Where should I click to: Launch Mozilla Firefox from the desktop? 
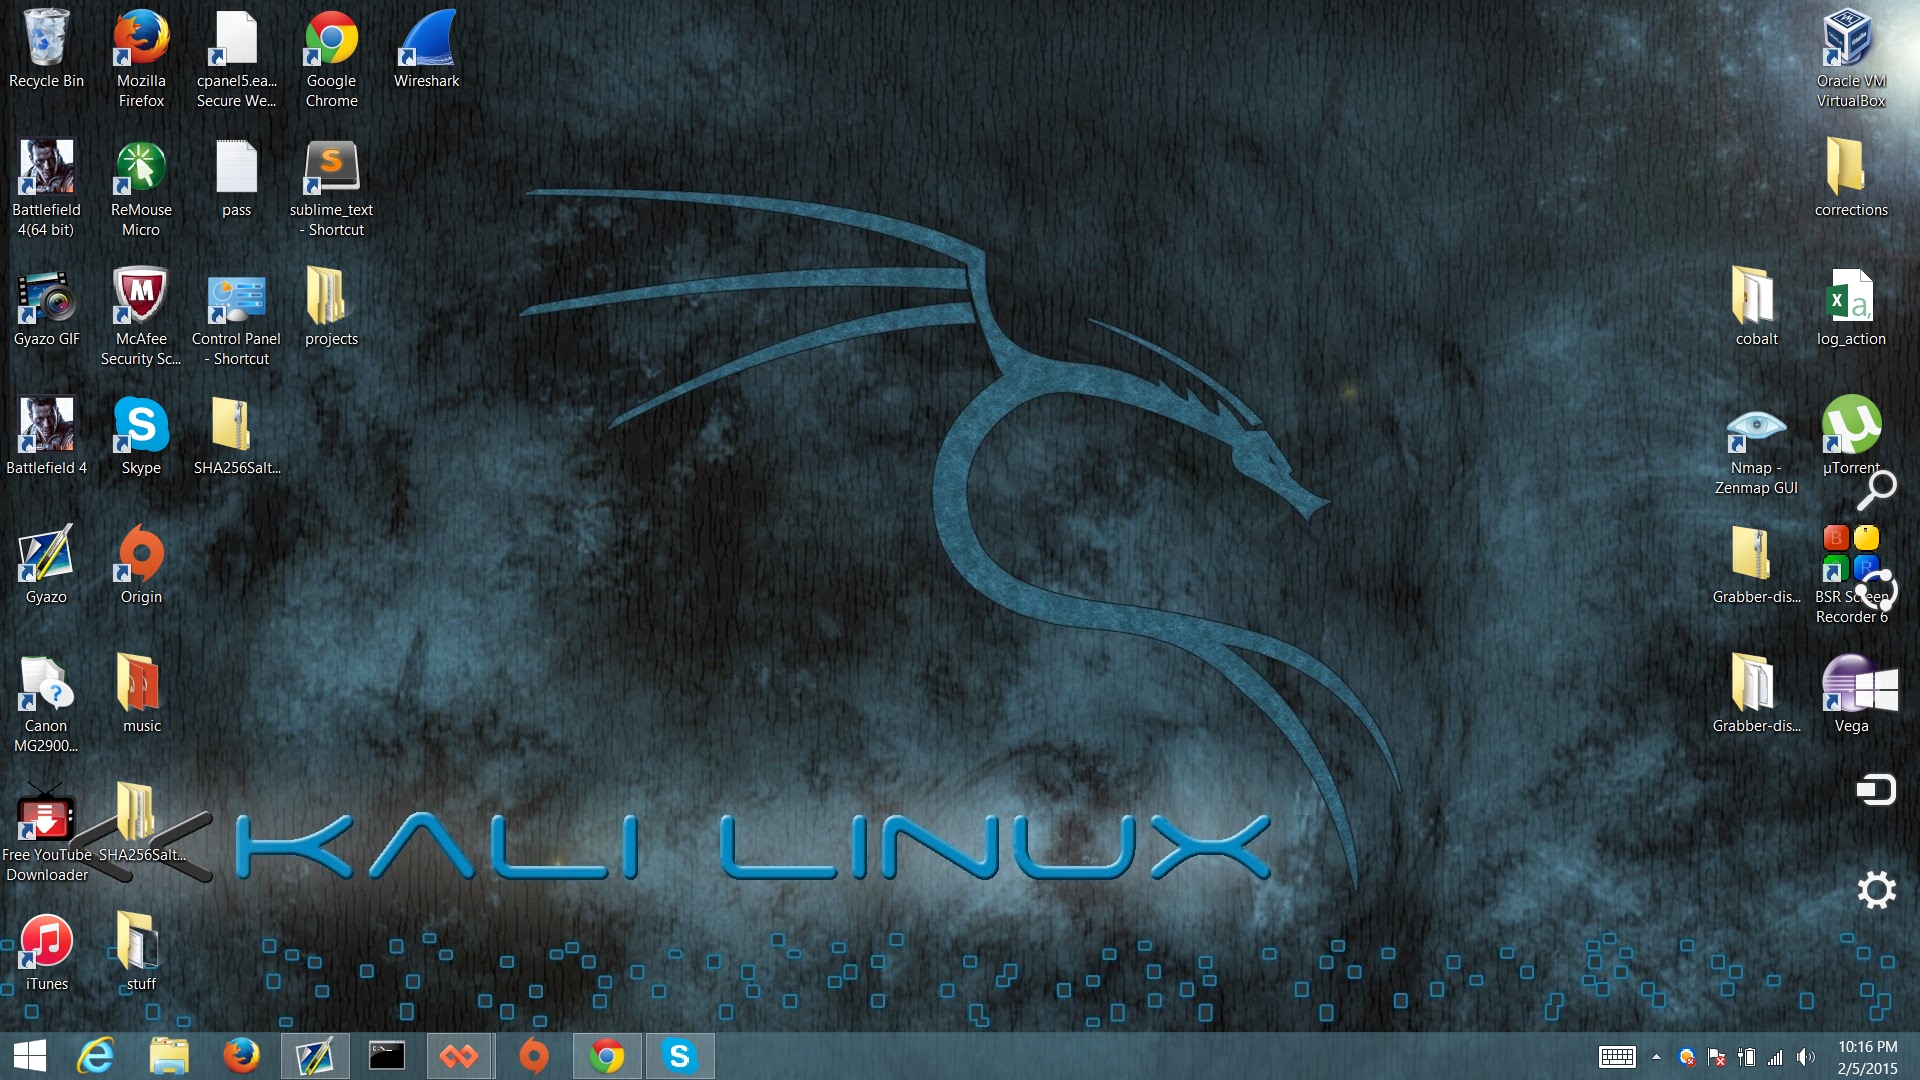point(141,58)
